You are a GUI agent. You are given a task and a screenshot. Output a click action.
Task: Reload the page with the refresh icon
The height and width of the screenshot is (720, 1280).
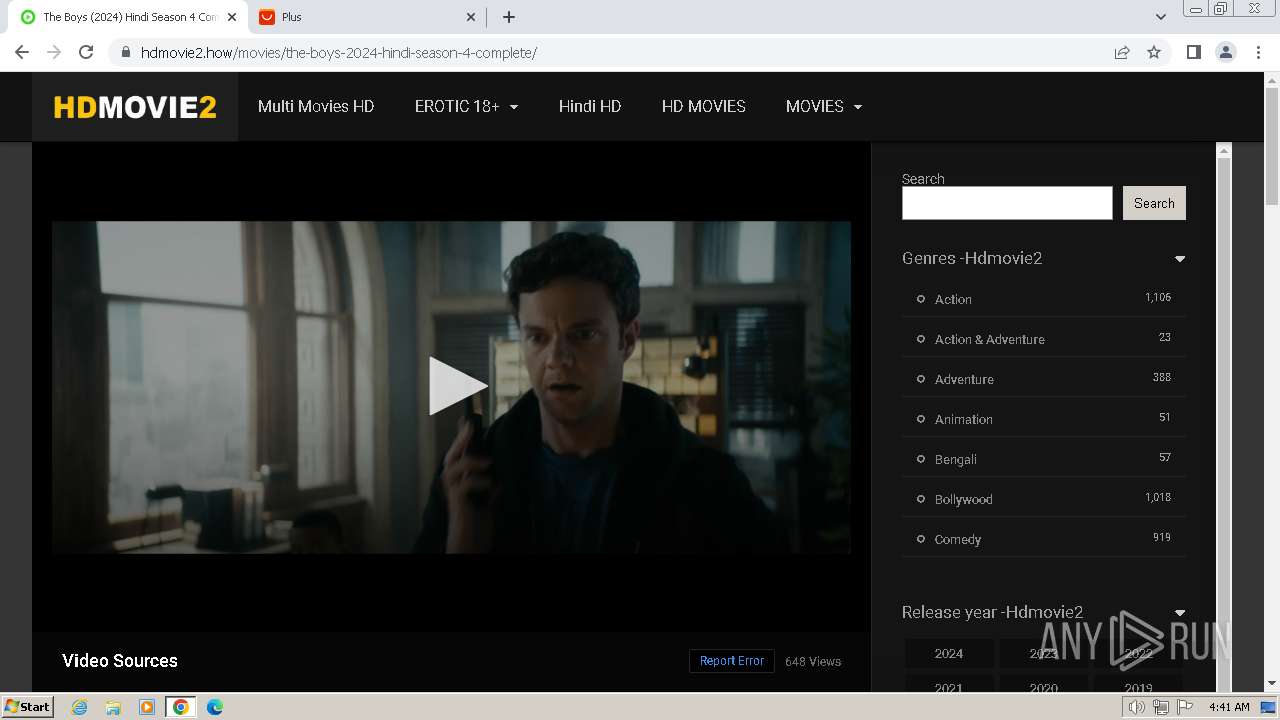tap(86, 52)
